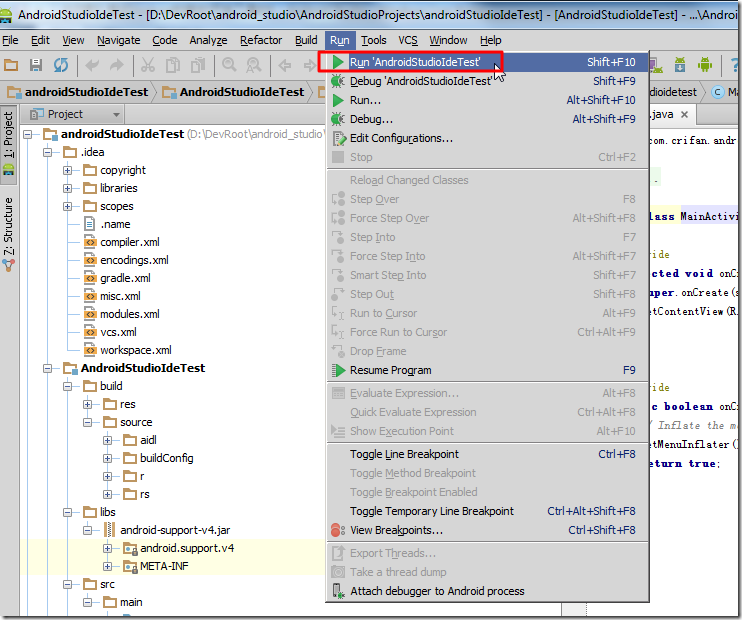Open Edit Configurations... from Run menu
The image size is (742, 620).
(x=487, y=138)
